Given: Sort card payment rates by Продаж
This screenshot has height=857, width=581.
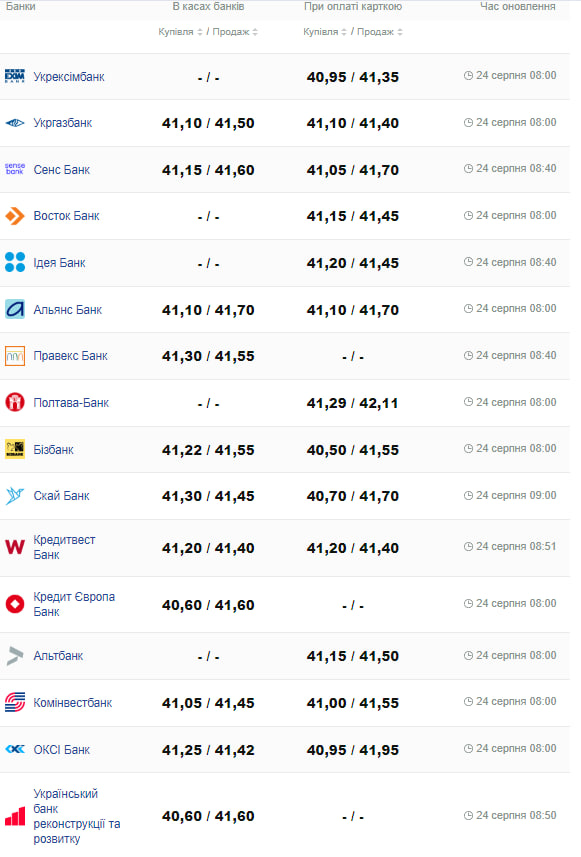Looking at the screenshot, I should tap(380, 32).
